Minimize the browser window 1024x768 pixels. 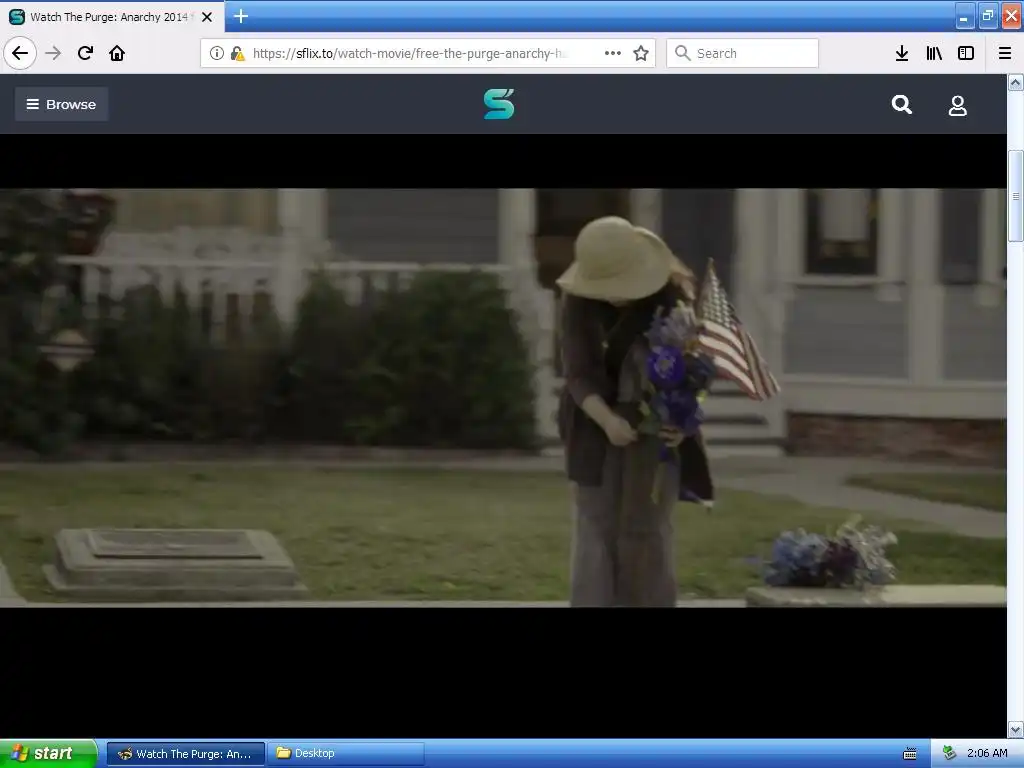[965, 16]
